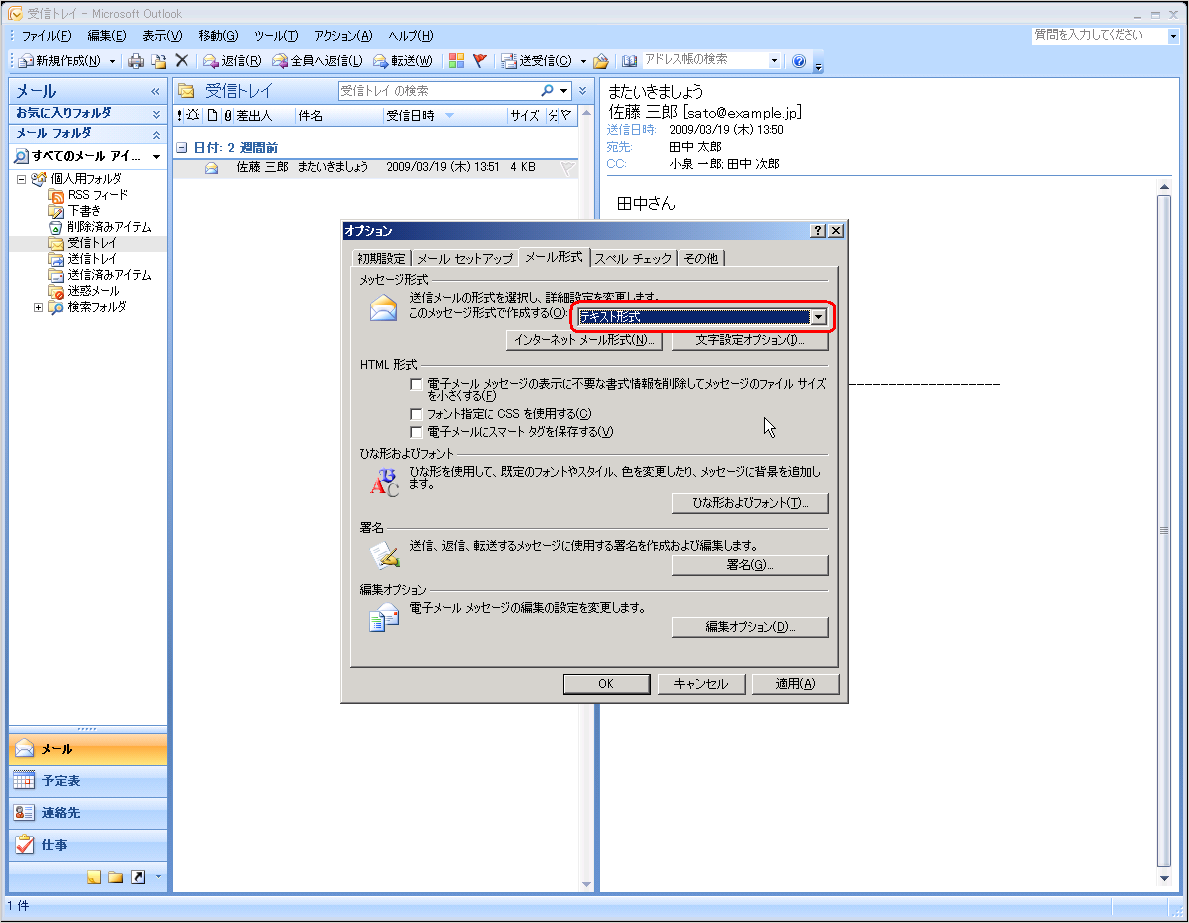Enable save smart tags in email checkbox
Viewport: 1189px width, 923px height.
[416, 432]
